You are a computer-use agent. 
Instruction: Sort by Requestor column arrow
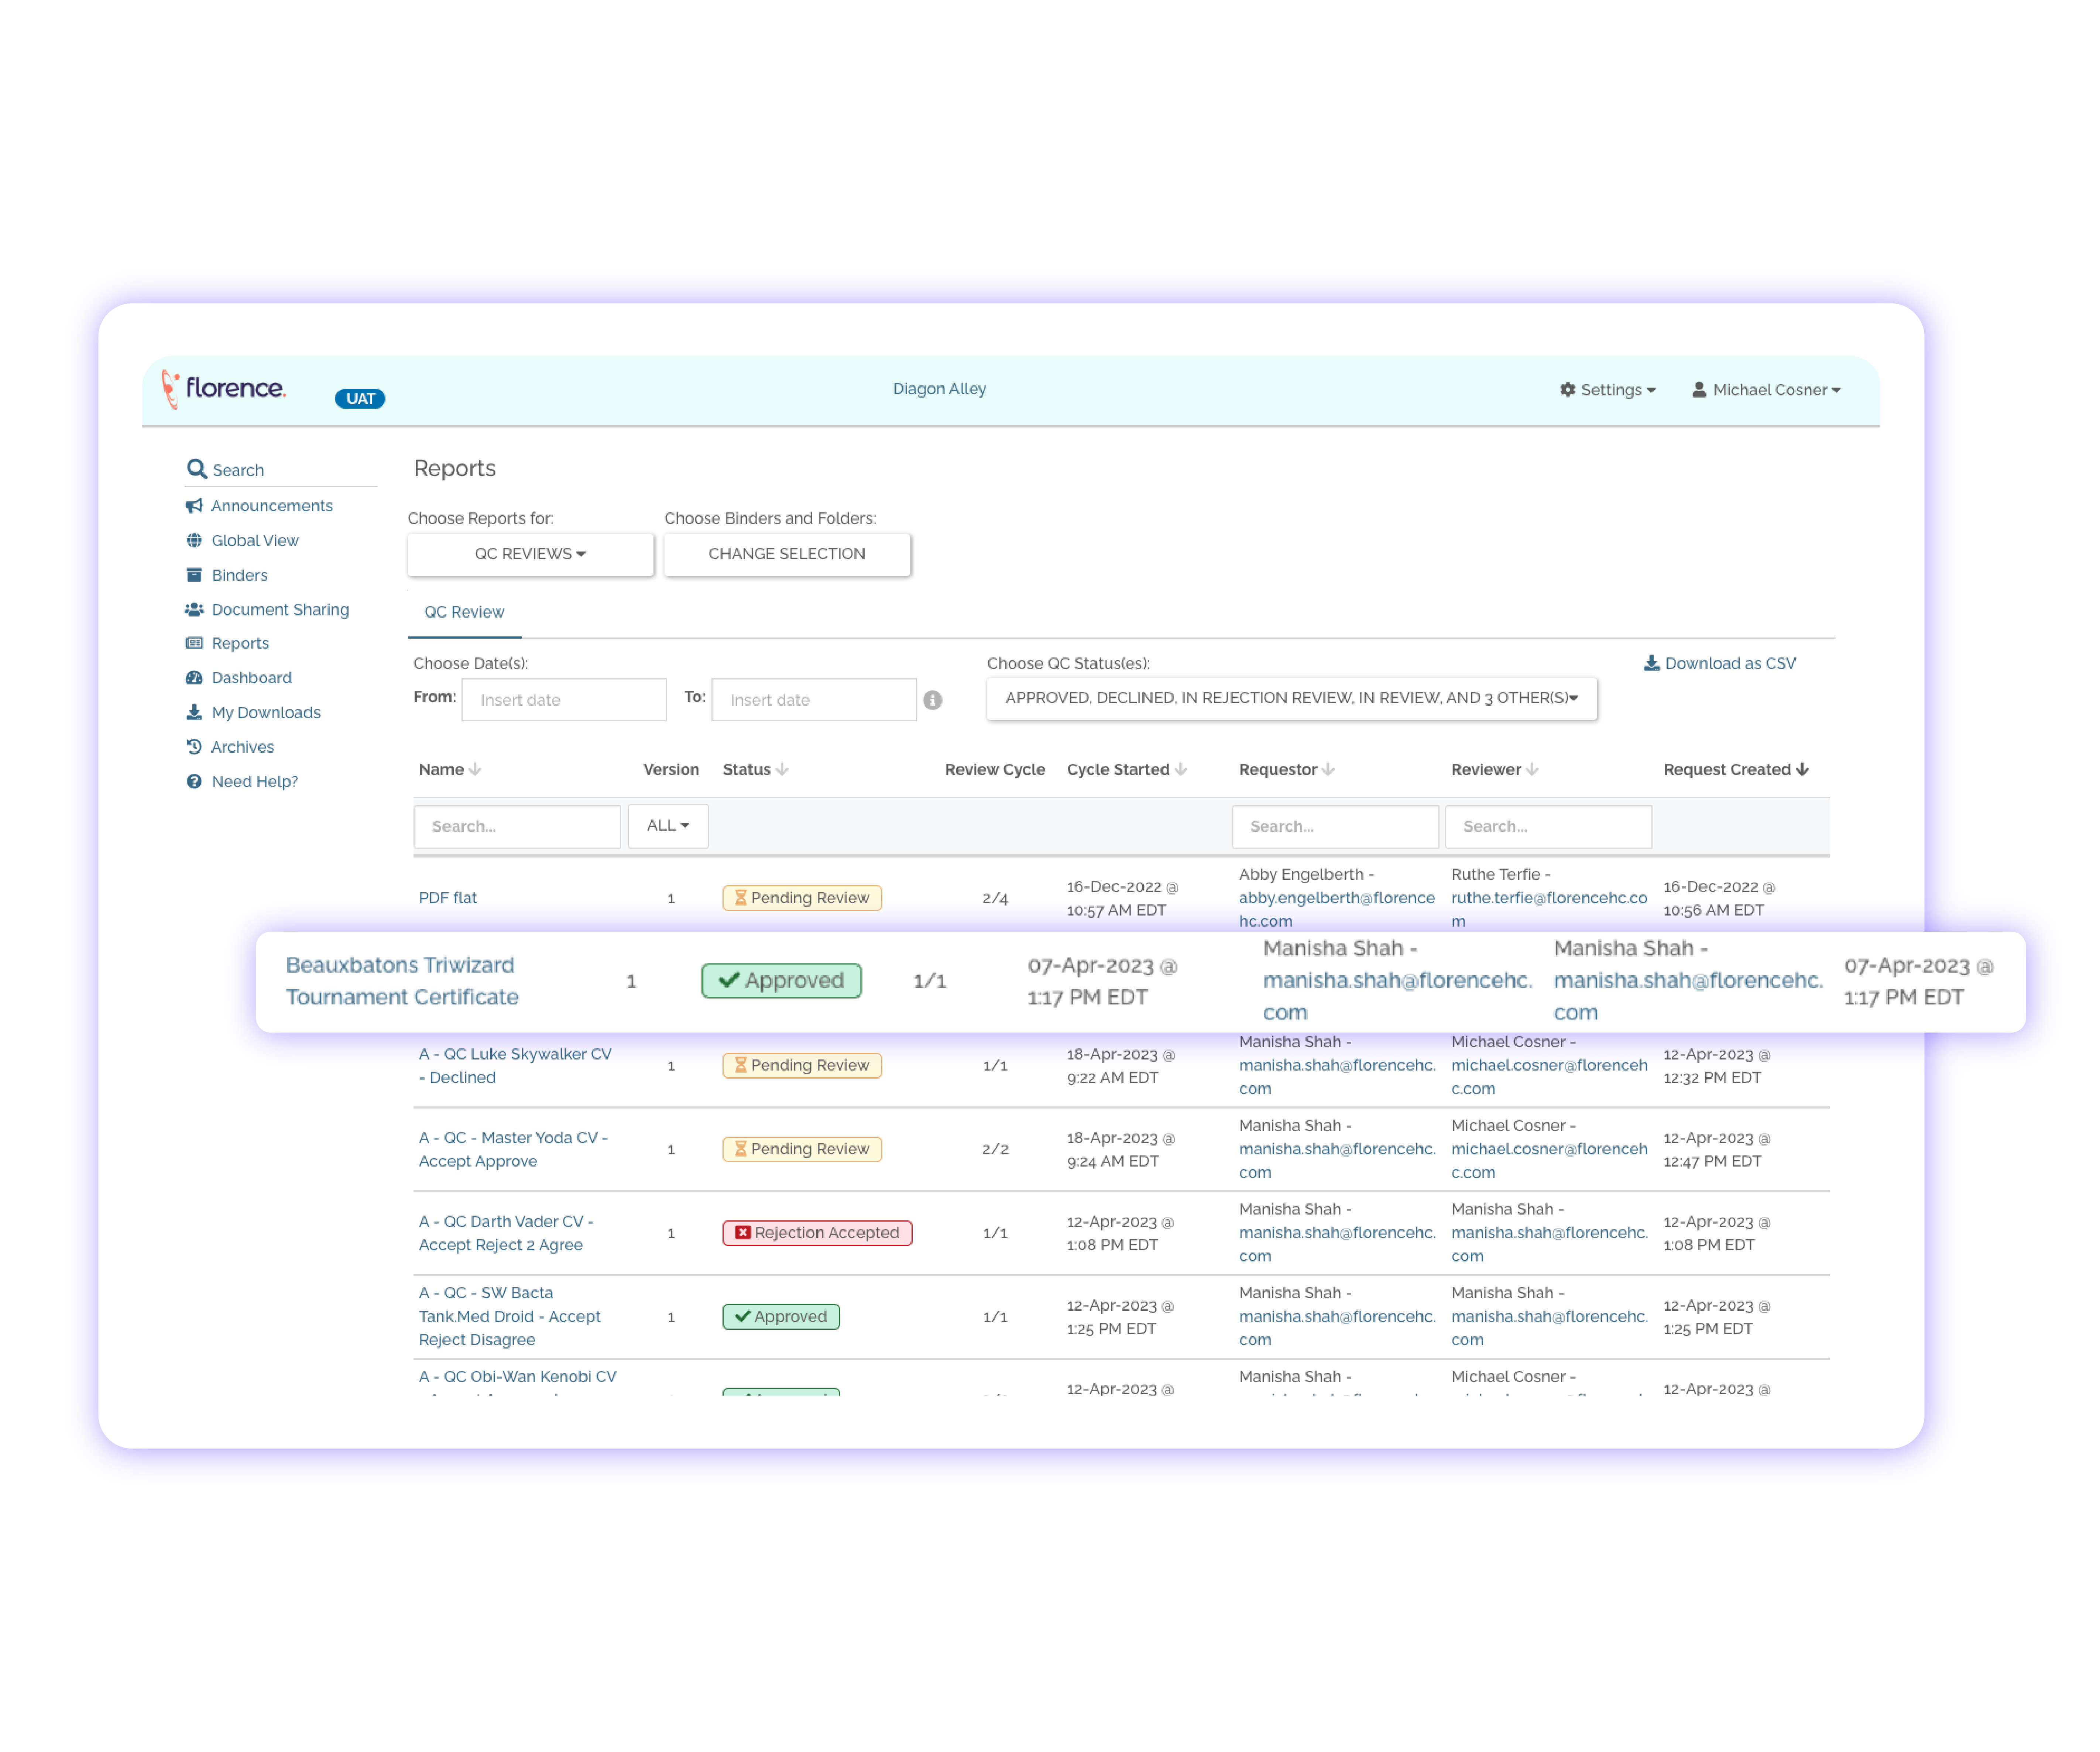point(1328,769)
